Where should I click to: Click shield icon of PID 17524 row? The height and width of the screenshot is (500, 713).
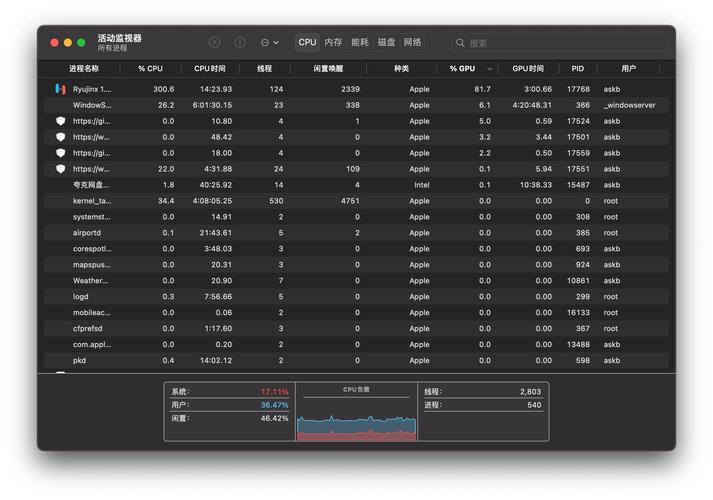[x=60, y=121]
